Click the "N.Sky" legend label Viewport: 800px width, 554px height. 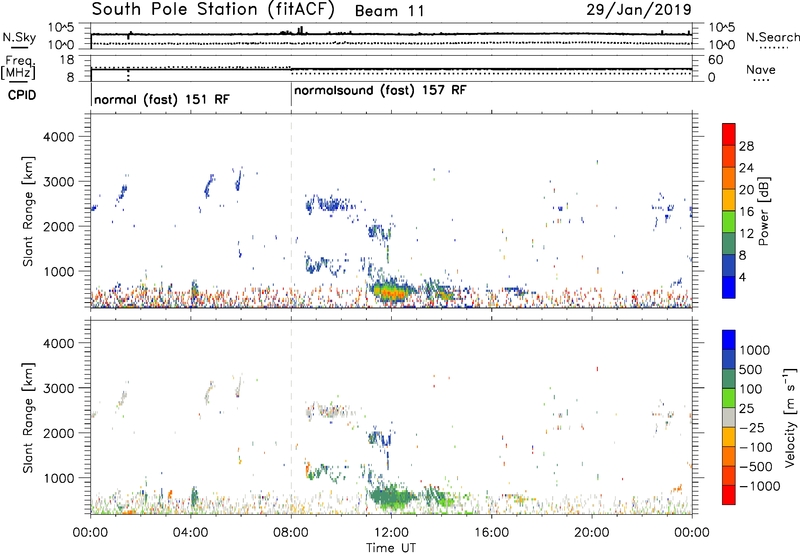point(19,37)
